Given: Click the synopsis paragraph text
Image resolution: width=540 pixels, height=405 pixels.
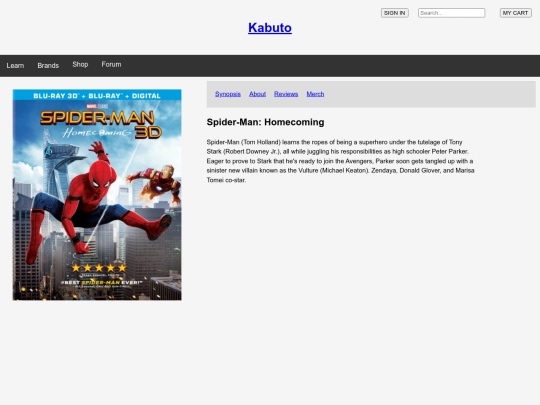Looking at the screenshot, I should [341, 161].
